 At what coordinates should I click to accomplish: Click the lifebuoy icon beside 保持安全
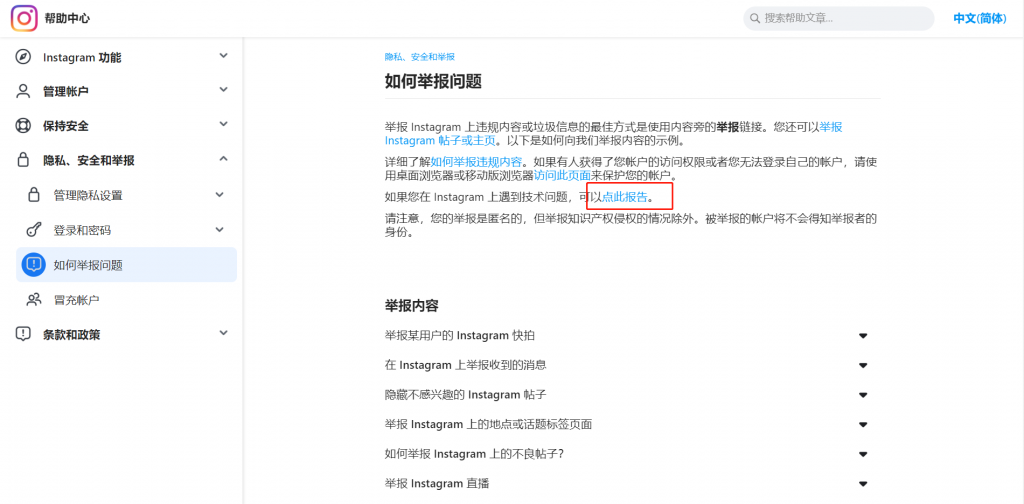click(x=23, y=125)
